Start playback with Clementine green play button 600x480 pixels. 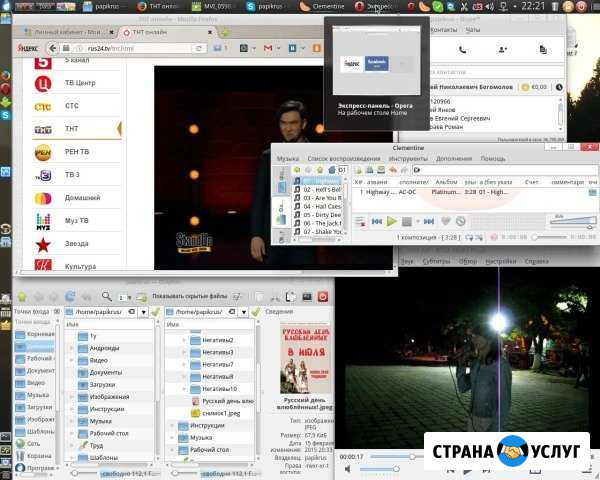pos(391,221)
